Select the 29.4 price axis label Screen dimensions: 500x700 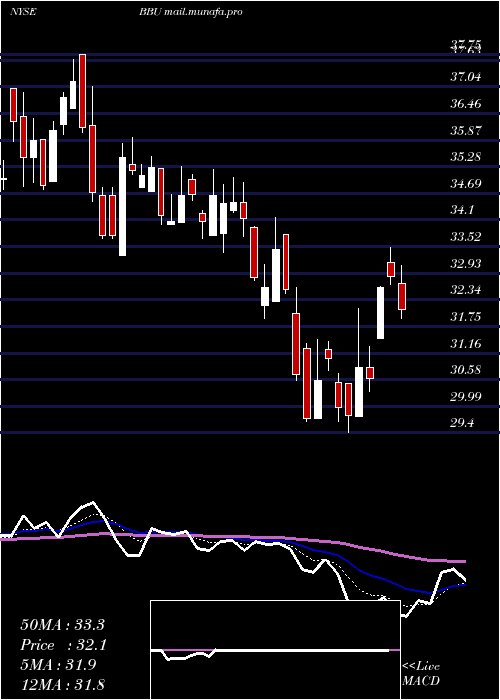tap(462, 423)
